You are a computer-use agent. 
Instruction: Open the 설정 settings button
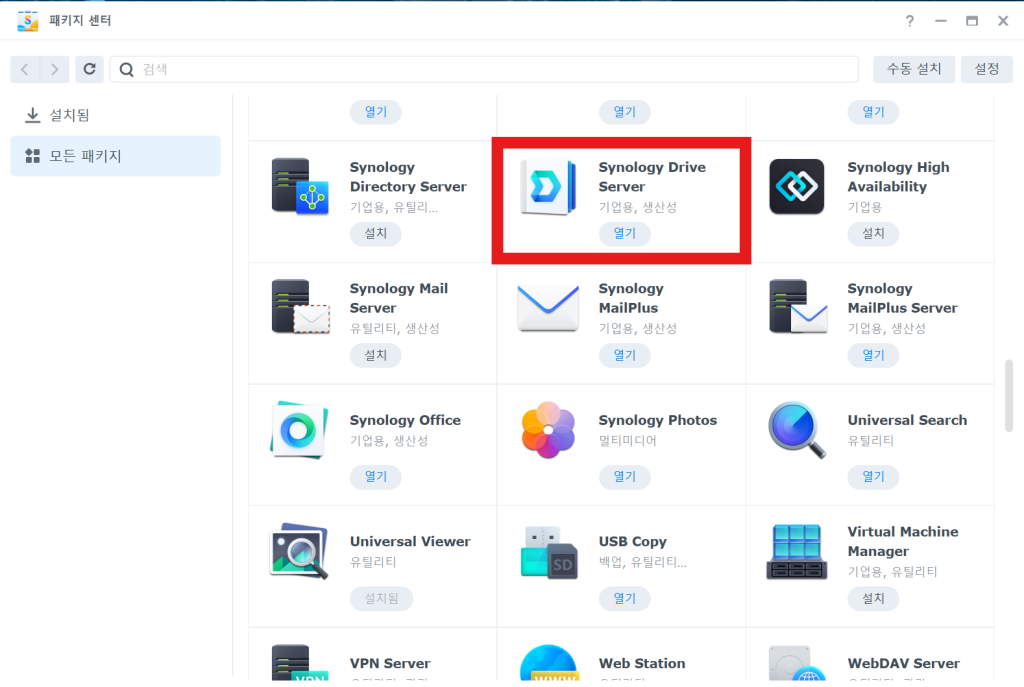click(x=987, y=69)
